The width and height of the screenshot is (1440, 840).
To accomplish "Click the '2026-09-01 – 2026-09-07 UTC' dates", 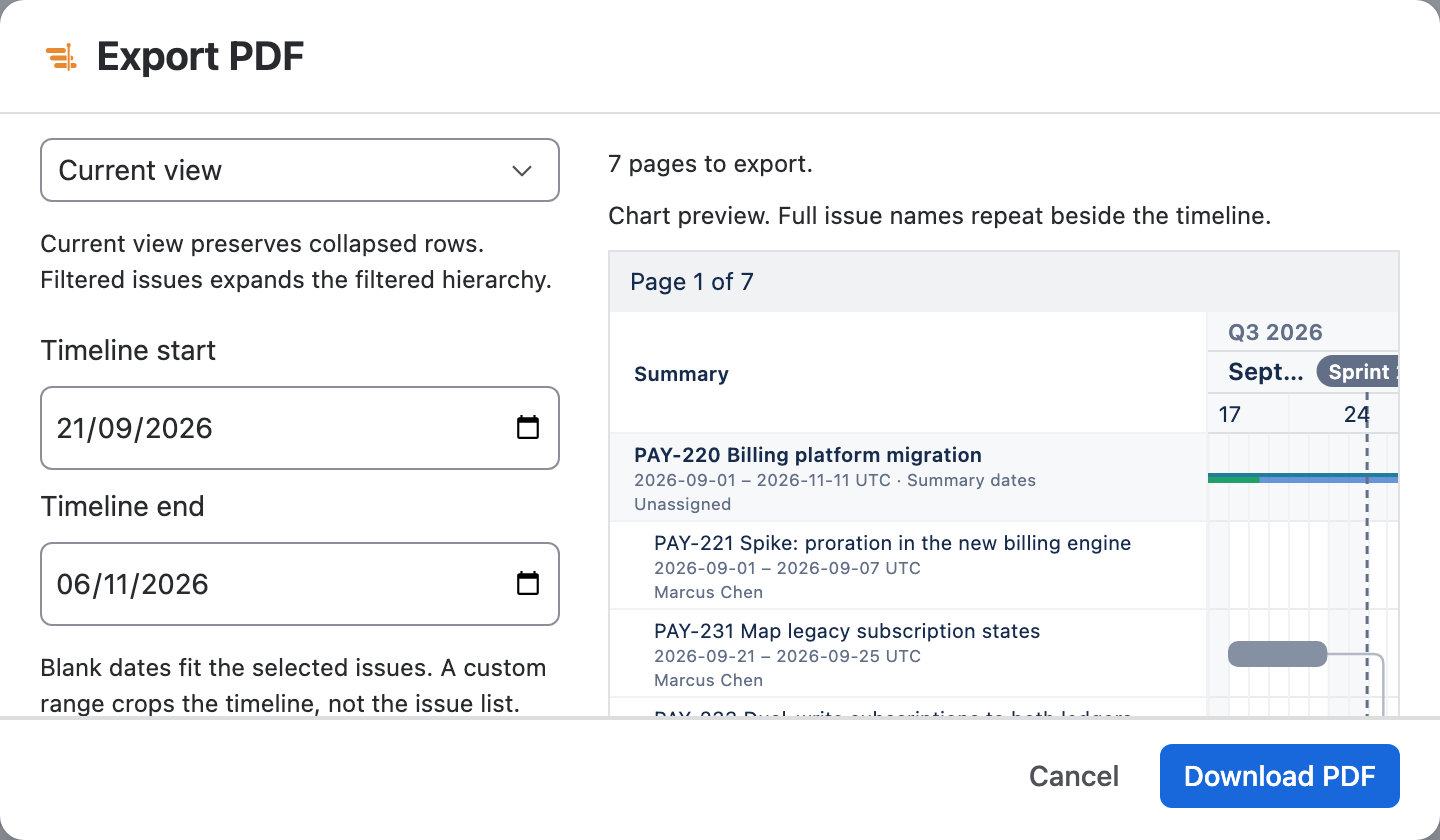I will [787, 568].
